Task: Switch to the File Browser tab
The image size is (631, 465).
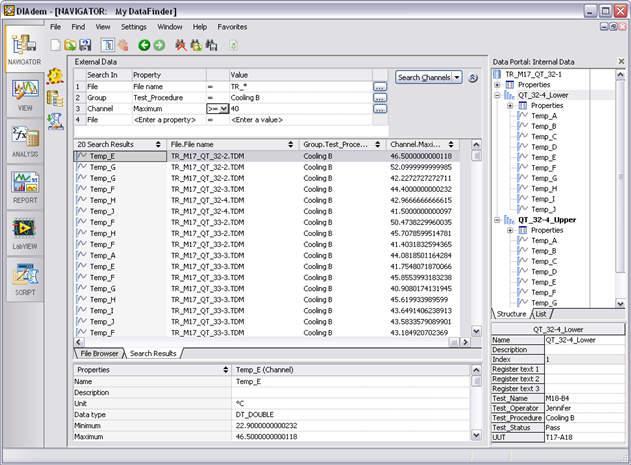Action: coord(99,353)
